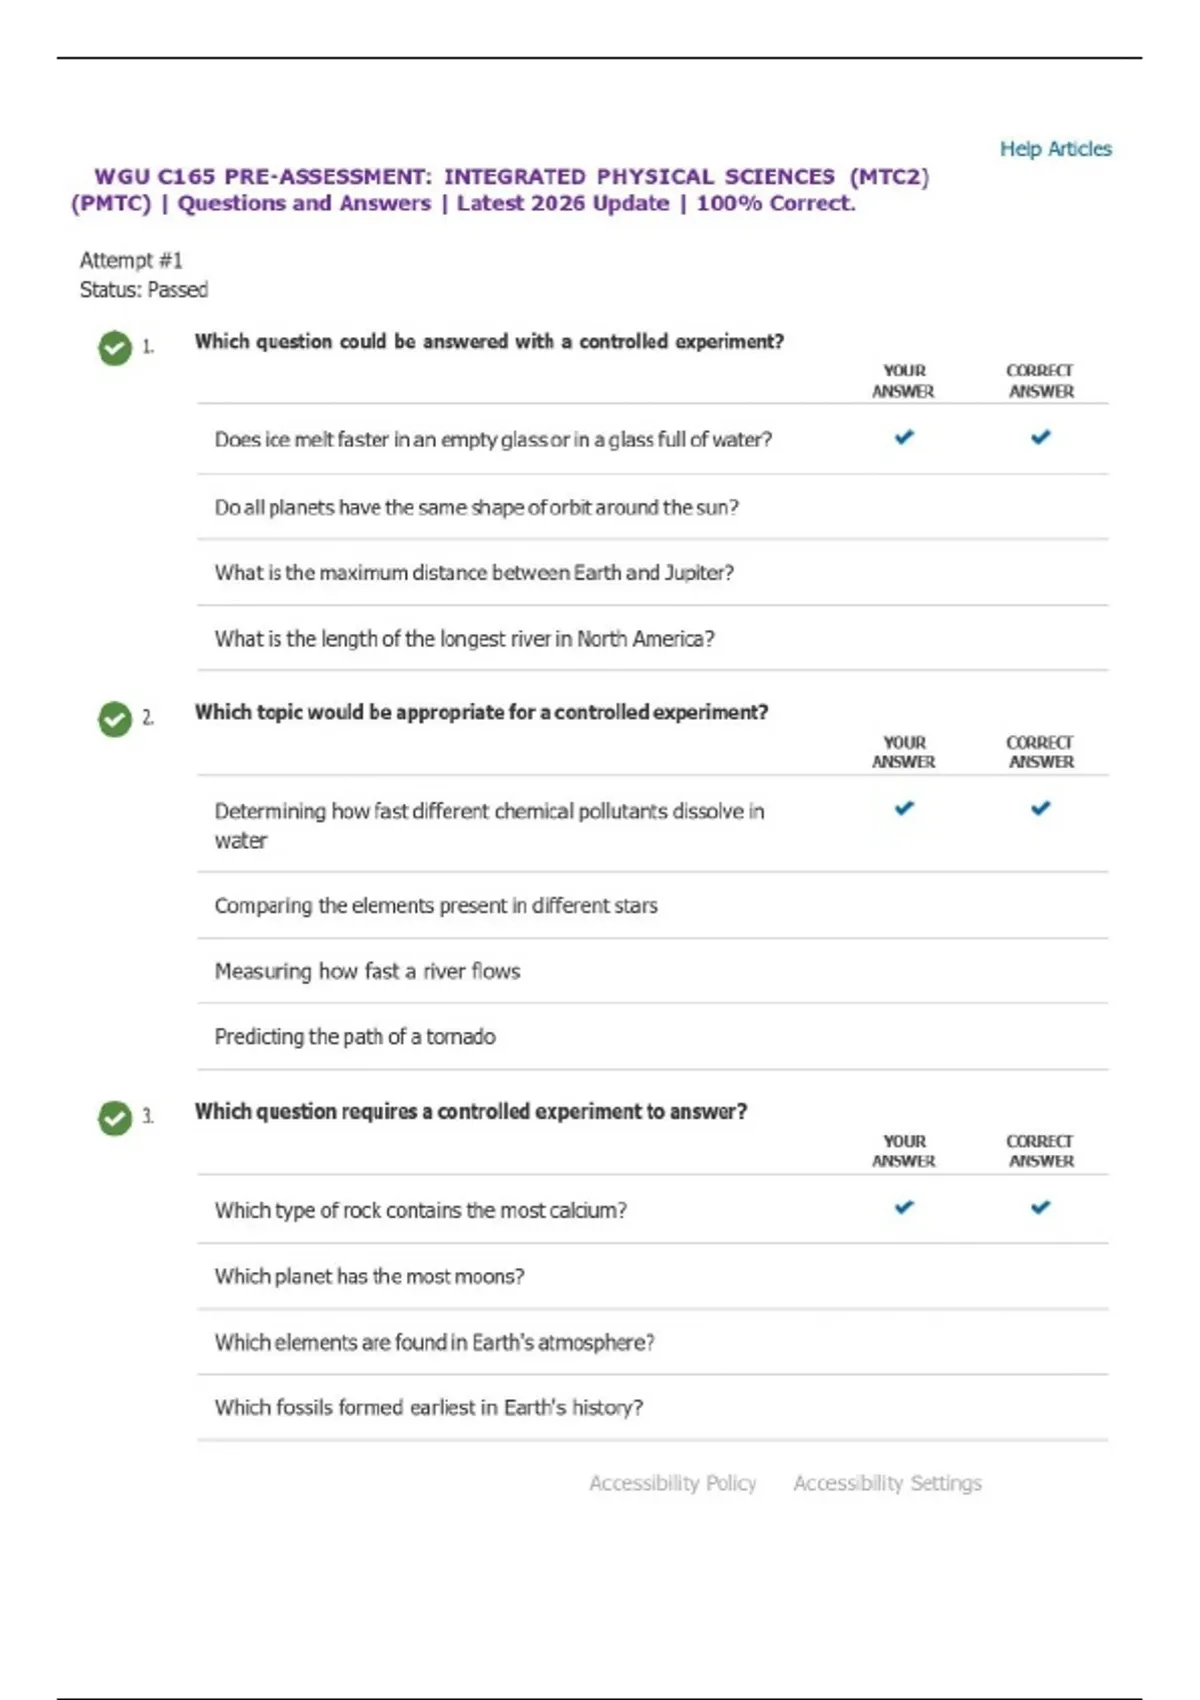The height and width of the screenshot is (1700, 1200).
Task: Click the green check icon for question 1
Action: tap(115, 348)
